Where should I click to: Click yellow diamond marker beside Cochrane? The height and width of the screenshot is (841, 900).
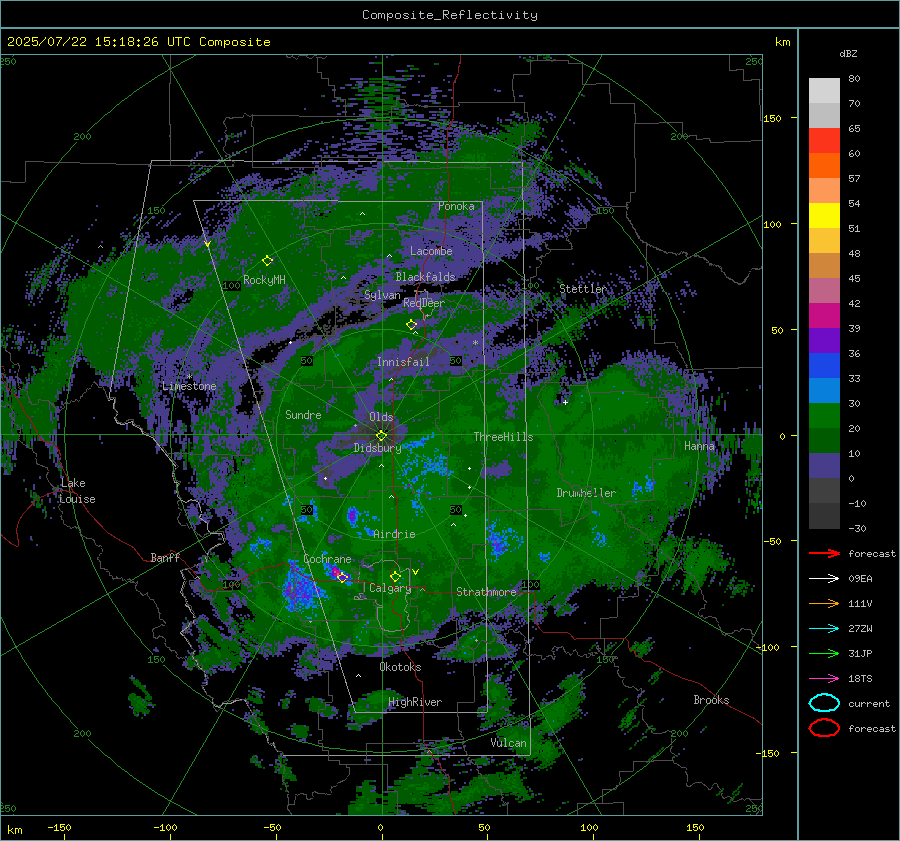point(342,577)
